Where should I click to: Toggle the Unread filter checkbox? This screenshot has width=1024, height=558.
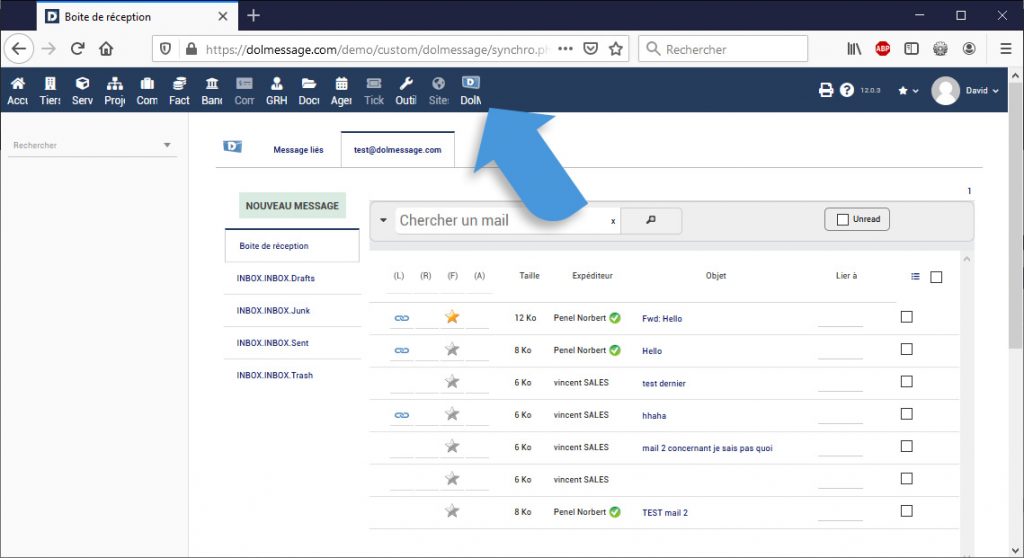pyautogui.click(x=842, y=219)
